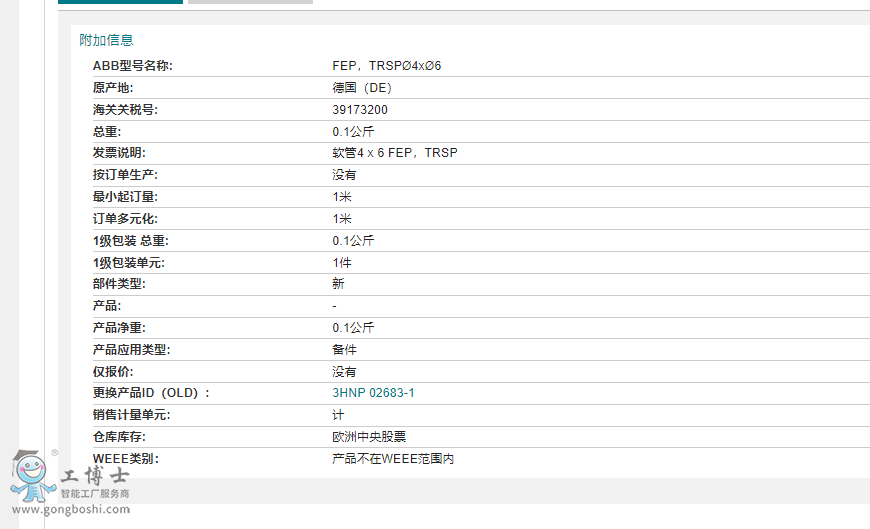The height and width of the screenshot is (529, 870).
Task: Click the 部件类型 label
Action: pyautogui.click(x=119, y=284)
